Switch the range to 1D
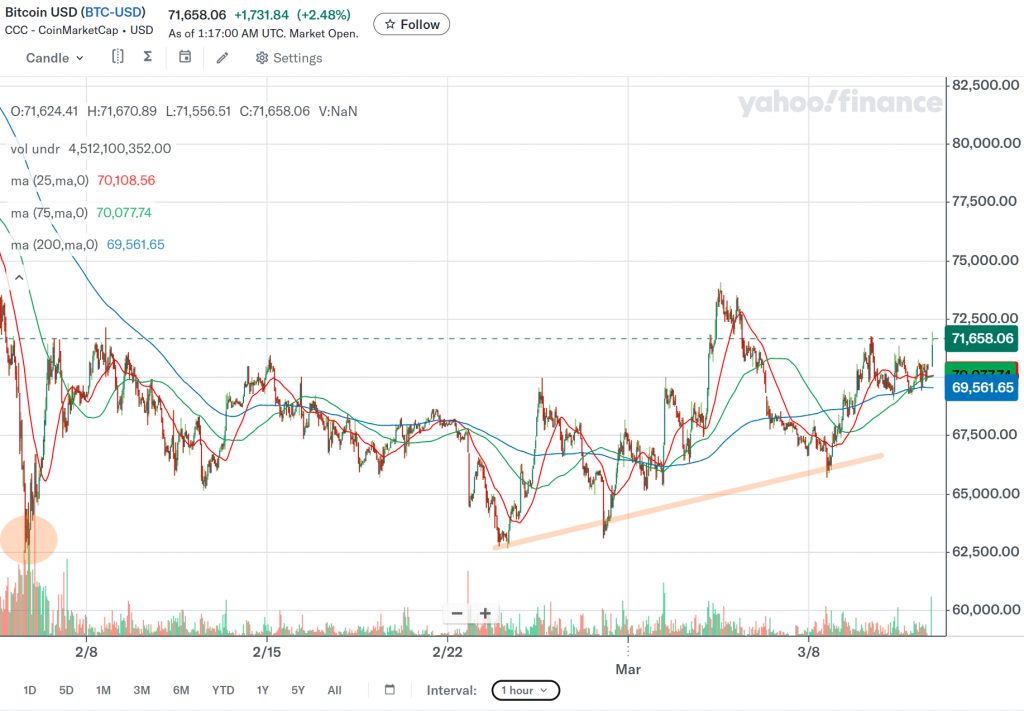The image size is (1024, 711). 30,690
